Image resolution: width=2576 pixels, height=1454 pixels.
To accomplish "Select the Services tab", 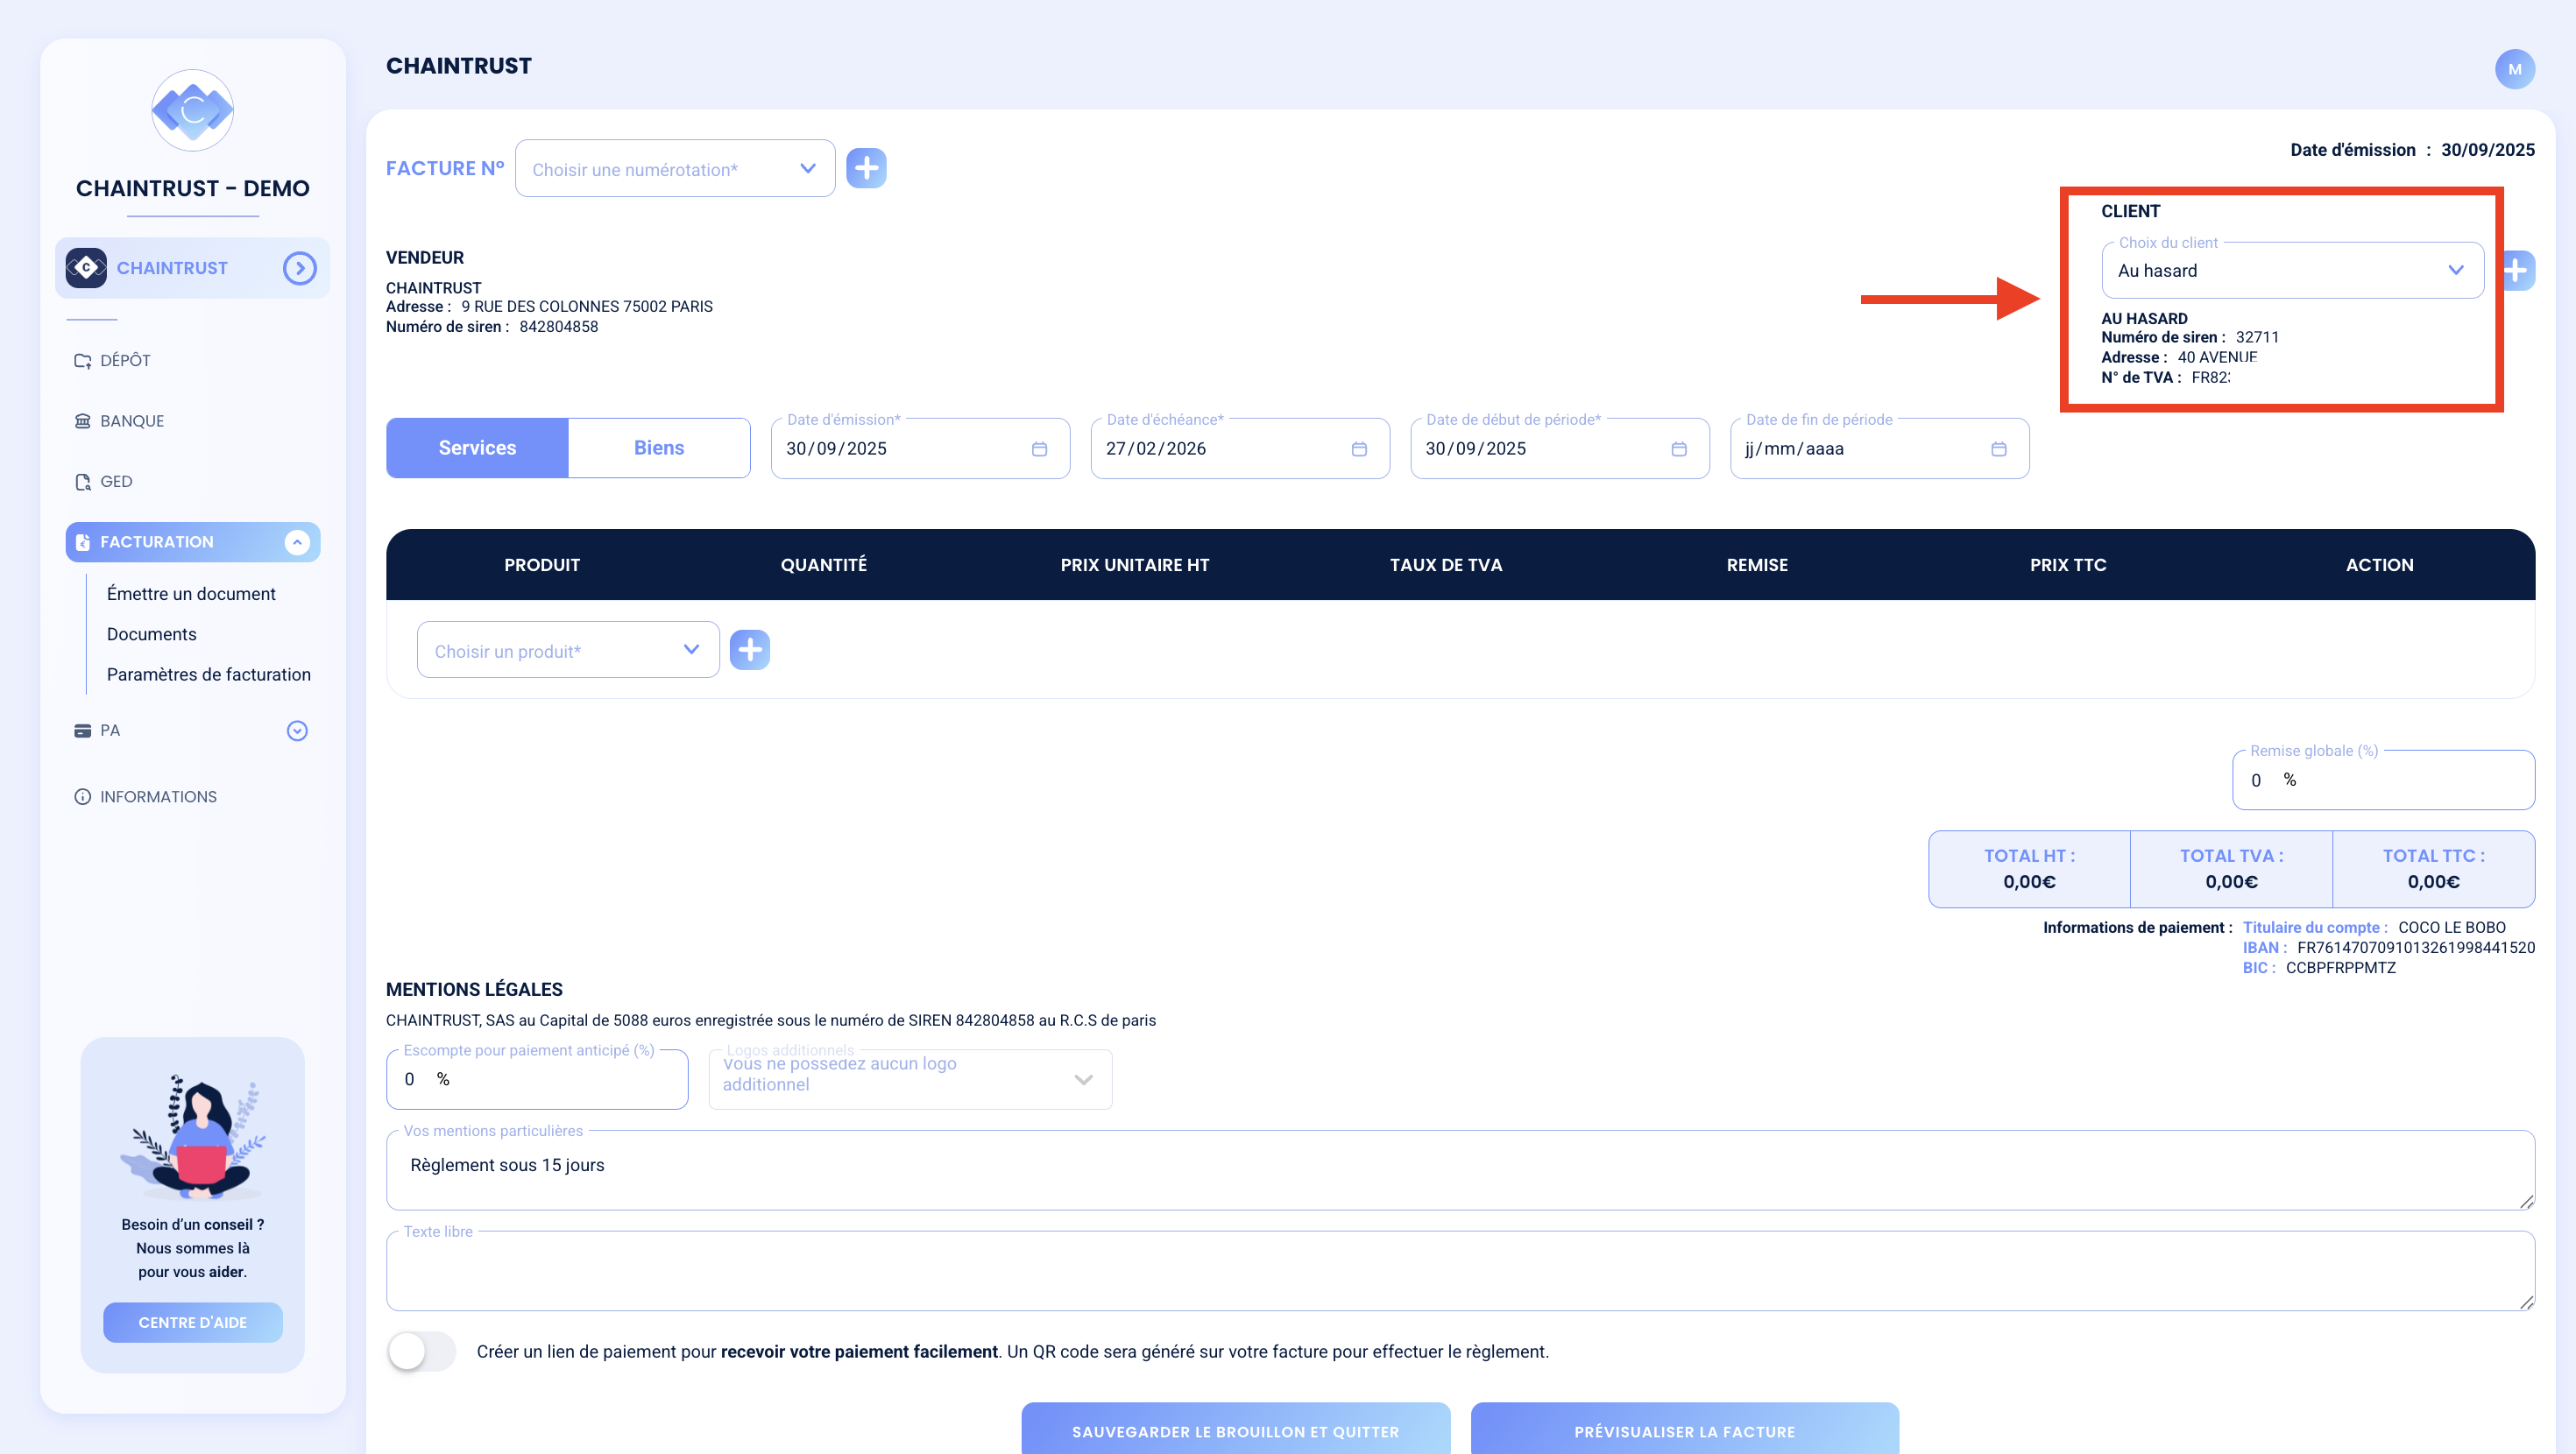I will point(477,448).
